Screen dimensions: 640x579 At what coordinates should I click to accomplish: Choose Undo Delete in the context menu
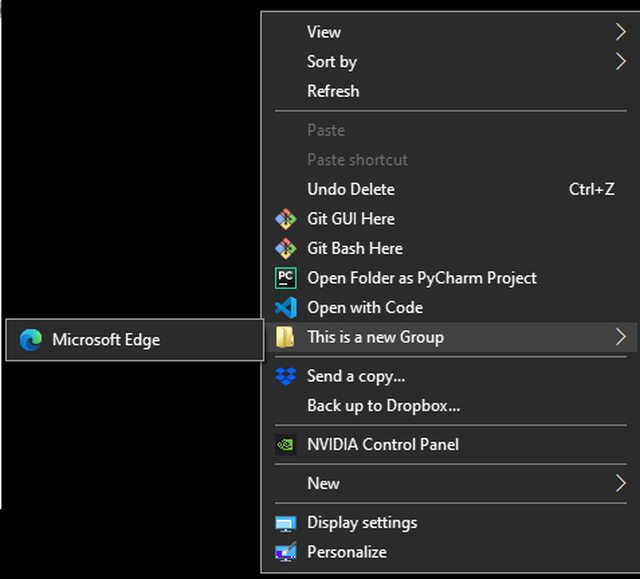click(x=351, y=189)
